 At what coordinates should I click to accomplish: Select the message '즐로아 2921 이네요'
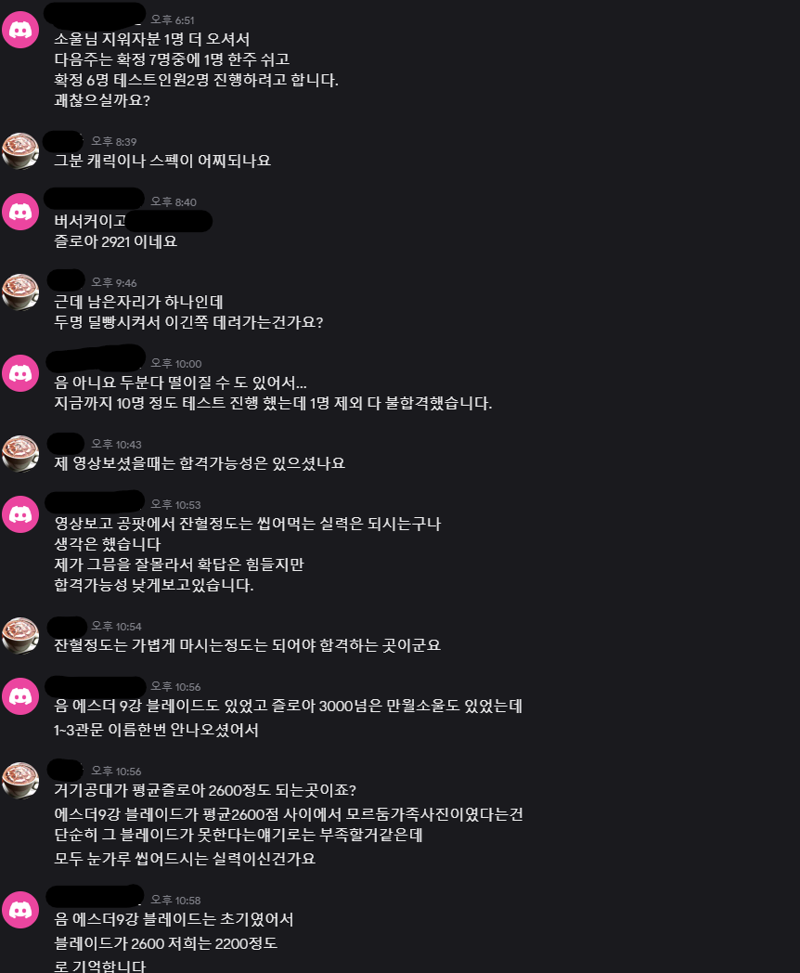tap(115, 241)
